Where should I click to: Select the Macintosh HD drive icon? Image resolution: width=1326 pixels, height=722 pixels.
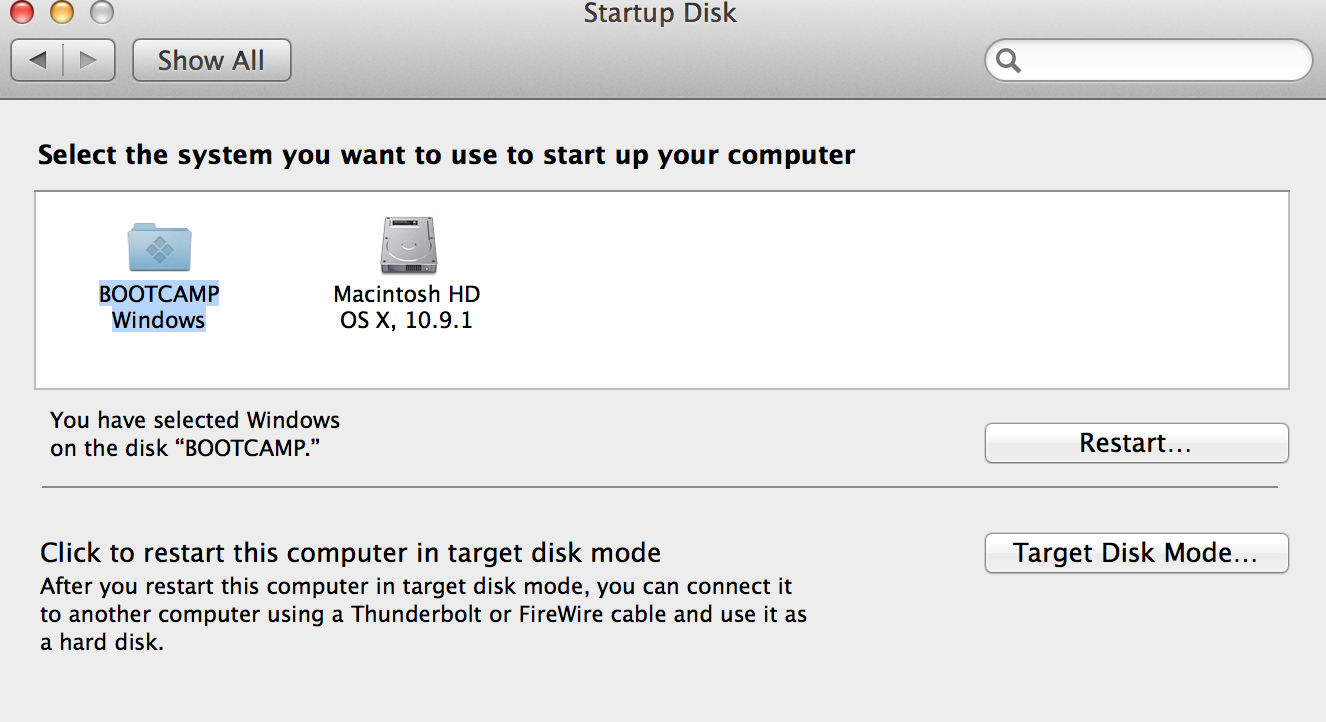(408, 246)
